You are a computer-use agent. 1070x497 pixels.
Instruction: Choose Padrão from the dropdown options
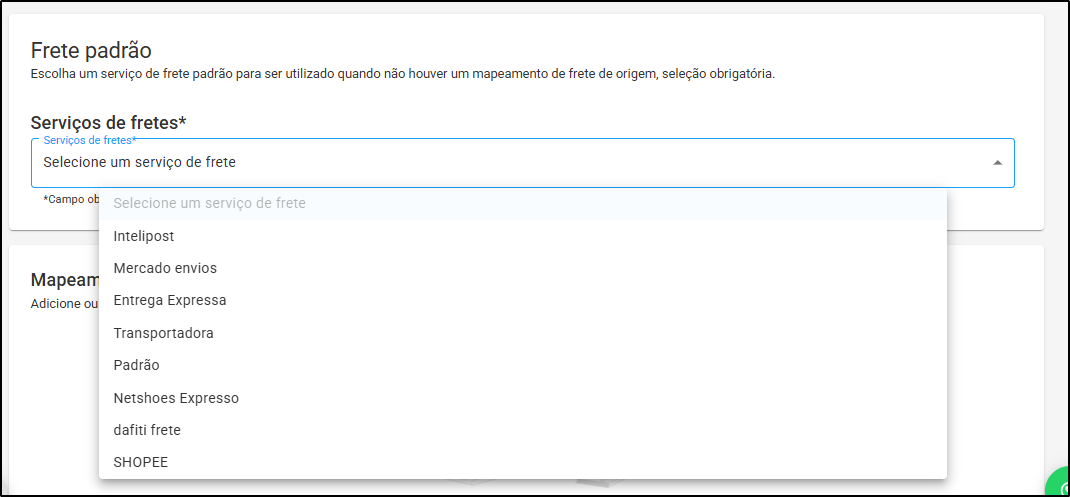click(523, 365)
